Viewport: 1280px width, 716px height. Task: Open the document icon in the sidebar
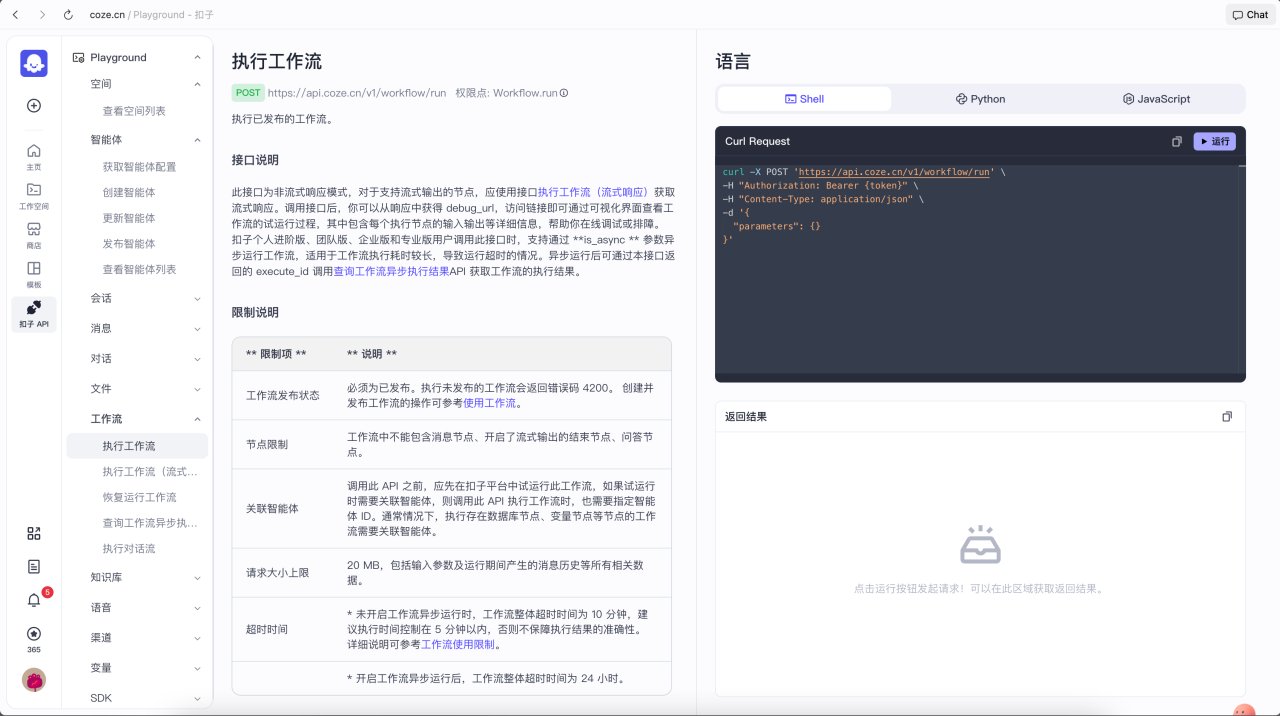(x=34, y=566)
